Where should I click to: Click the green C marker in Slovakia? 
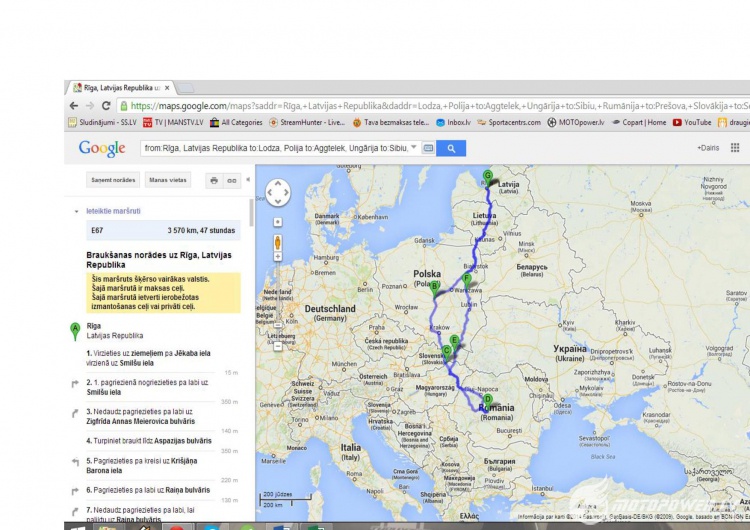tap(446, 353)
